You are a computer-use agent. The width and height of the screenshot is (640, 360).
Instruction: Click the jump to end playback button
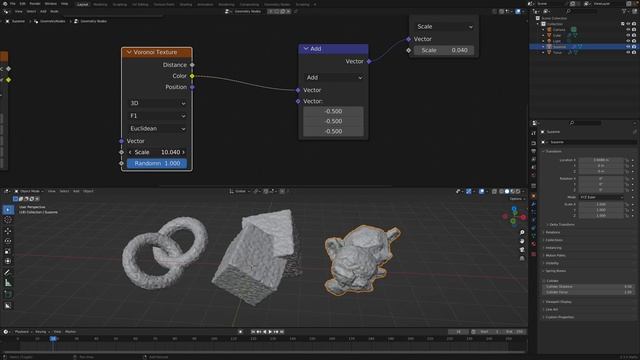coord(281,332)
